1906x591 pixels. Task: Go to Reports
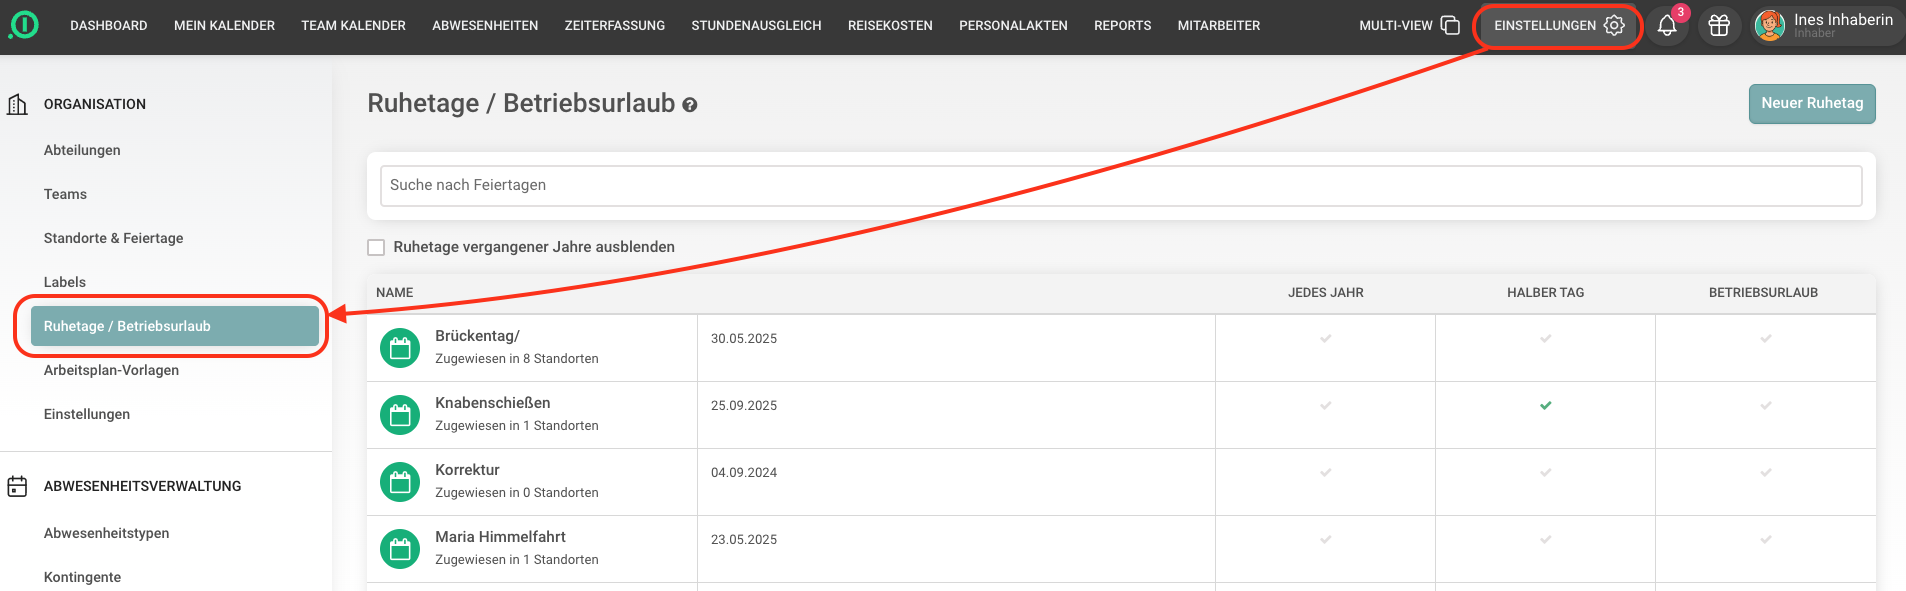pos(1123,26)
